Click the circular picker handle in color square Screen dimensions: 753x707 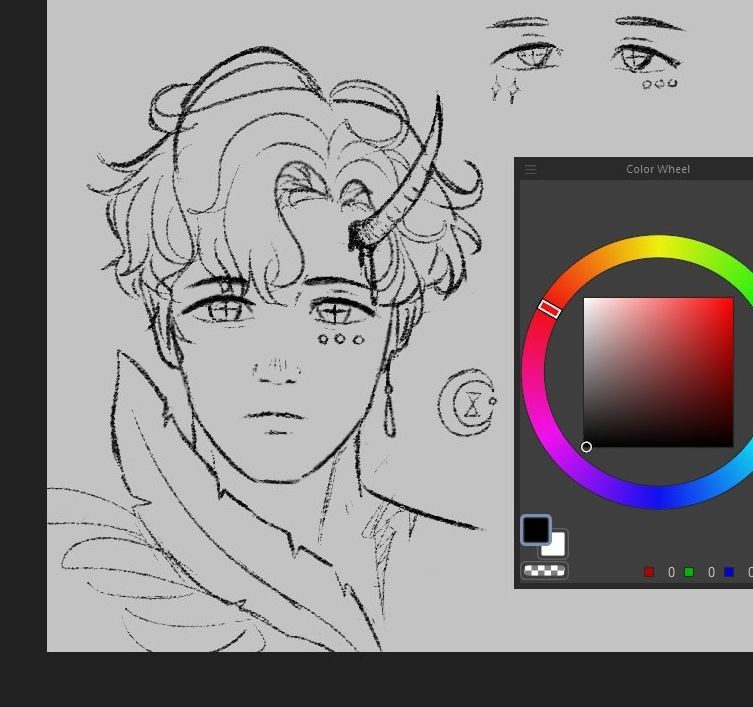point(586,447)
